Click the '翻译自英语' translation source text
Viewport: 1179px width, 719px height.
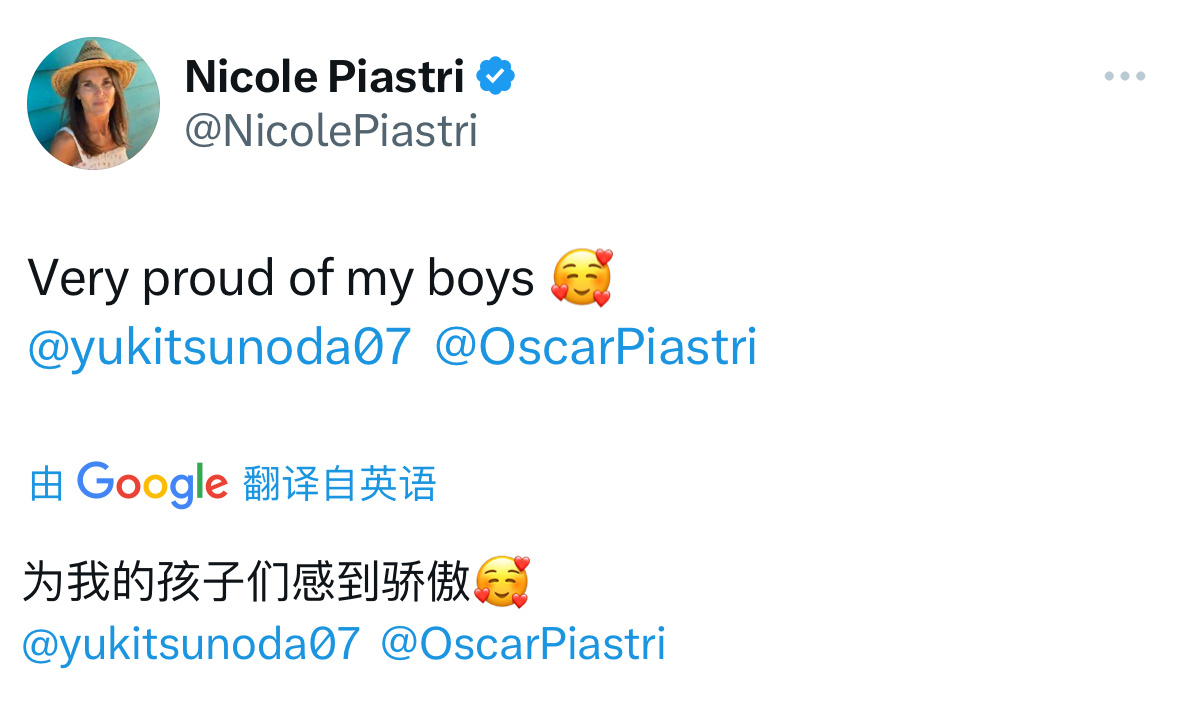(339, 484)
